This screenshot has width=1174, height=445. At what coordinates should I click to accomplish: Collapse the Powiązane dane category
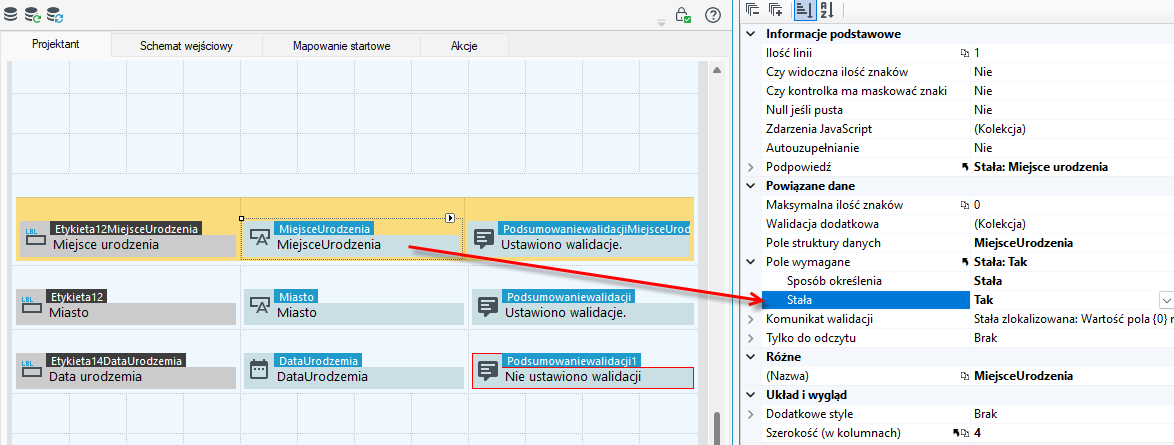point(751,186)
